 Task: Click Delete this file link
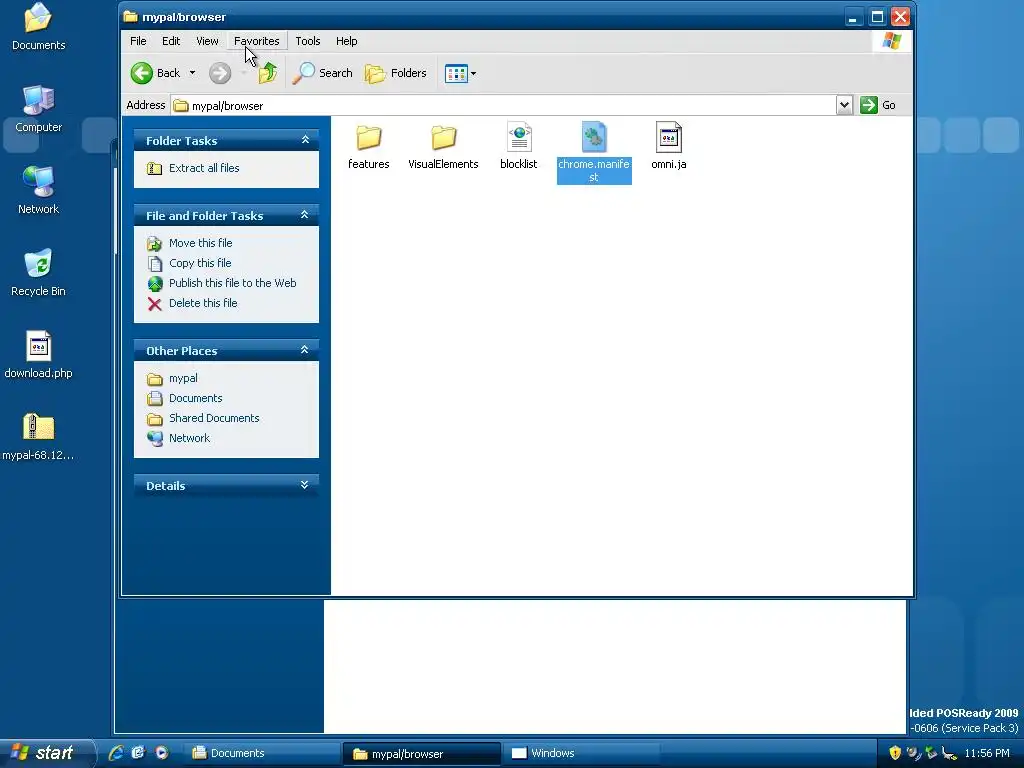coord(202,303)
